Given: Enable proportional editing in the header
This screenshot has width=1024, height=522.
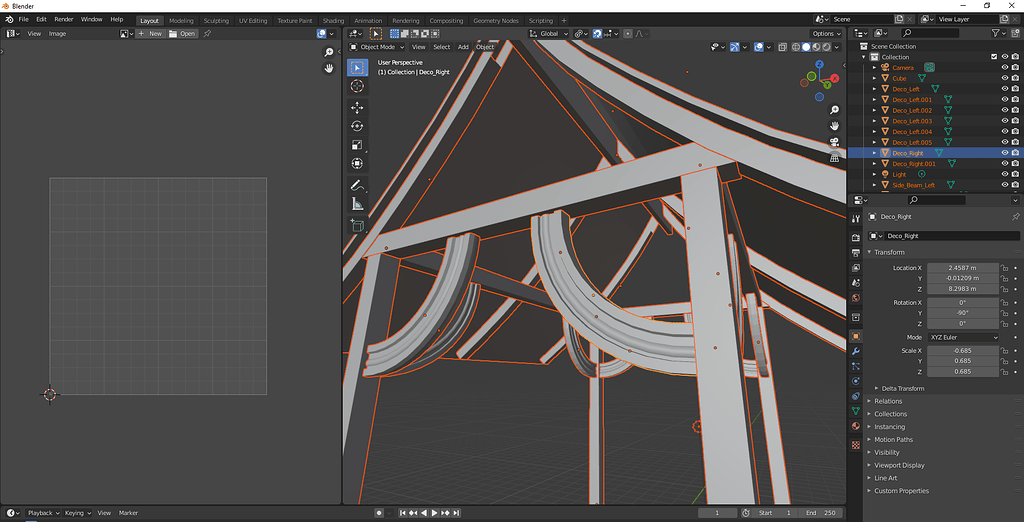Looking at the screenshot, I should [628, 33].
